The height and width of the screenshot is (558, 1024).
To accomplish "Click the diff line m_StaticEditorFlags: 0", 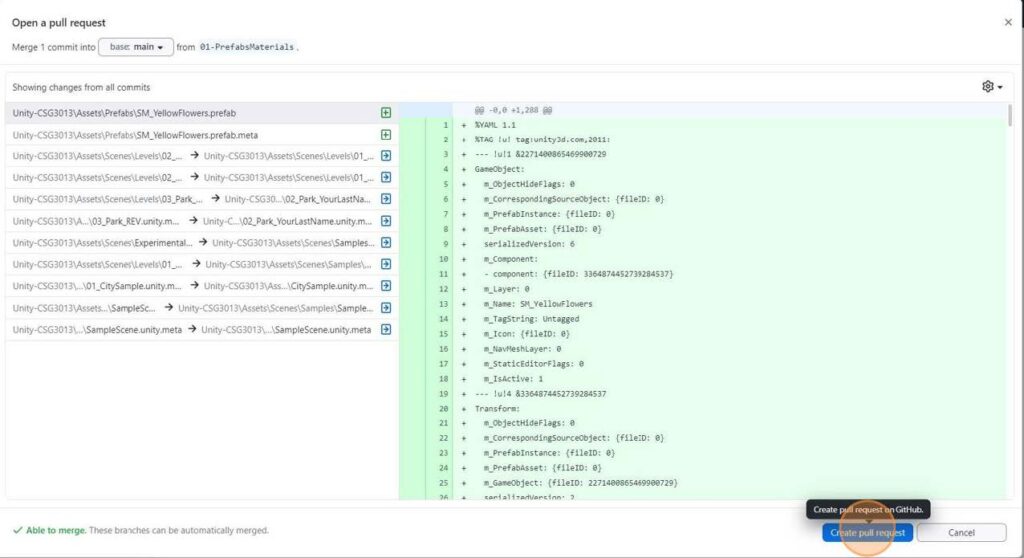I will [x=534, y=364].
